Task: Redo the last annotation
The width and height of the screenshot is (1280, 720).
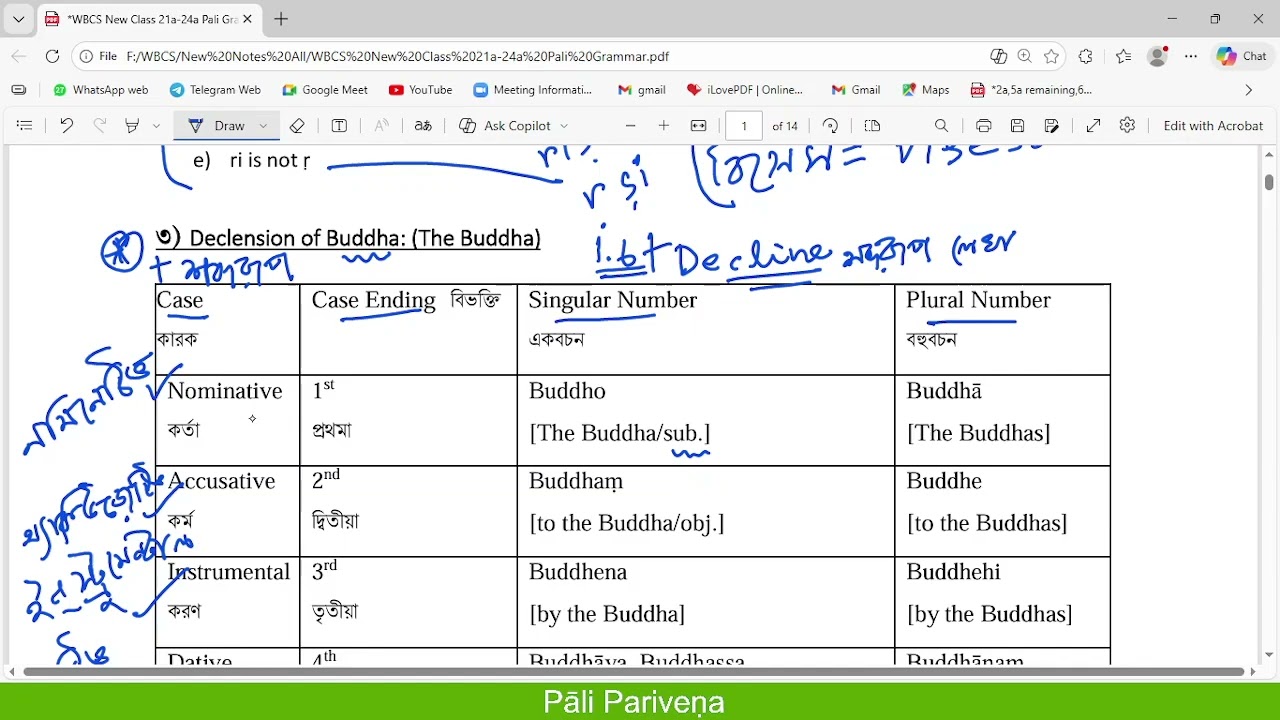Action: point(99,126)
